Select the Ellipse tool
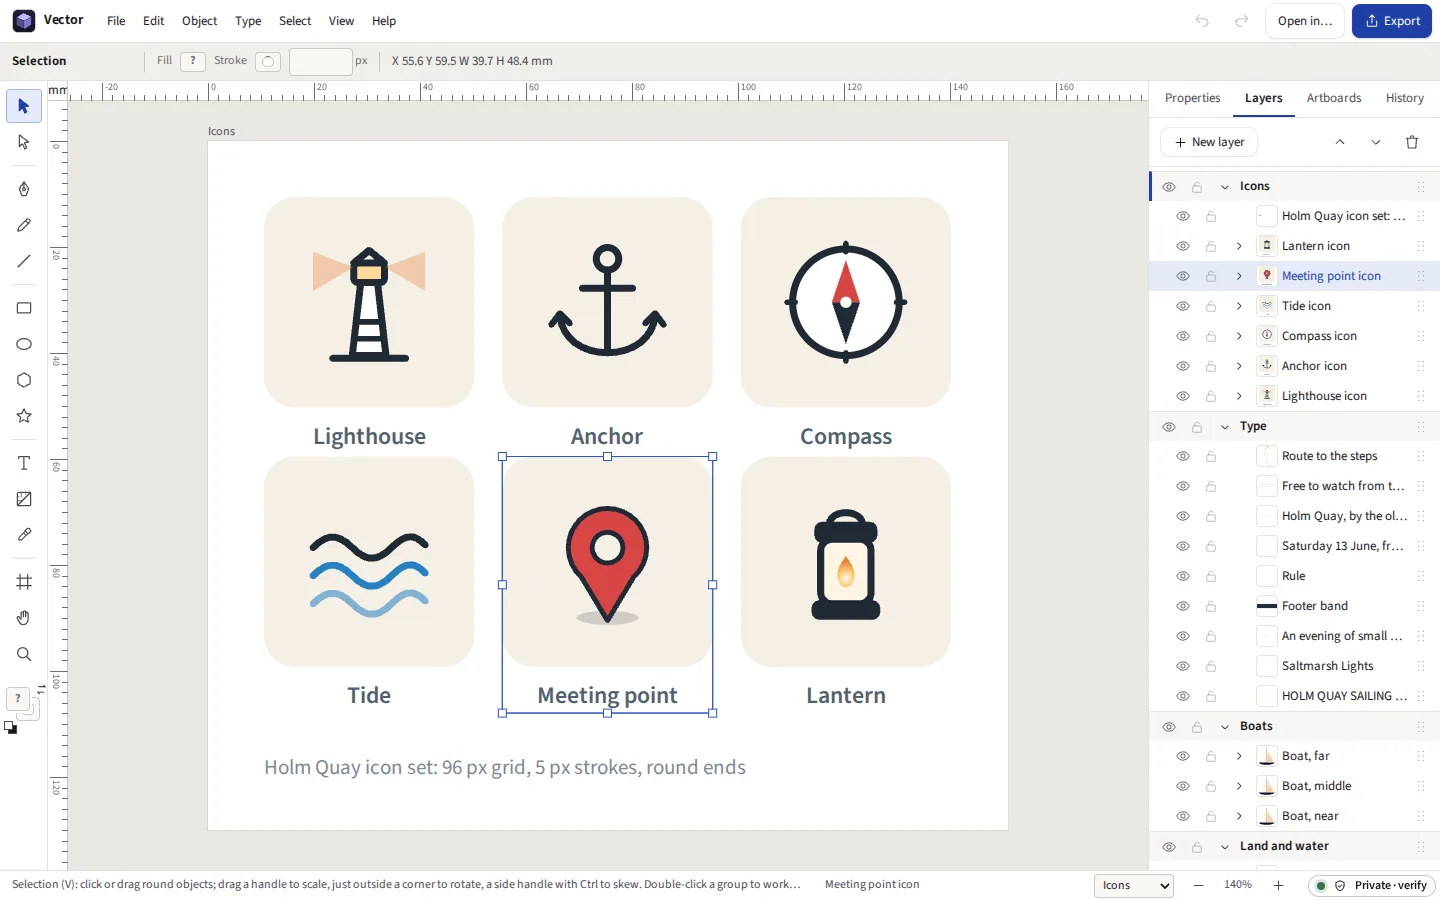The height and width of the screenshot is (900, 1440). pos(24,344)
